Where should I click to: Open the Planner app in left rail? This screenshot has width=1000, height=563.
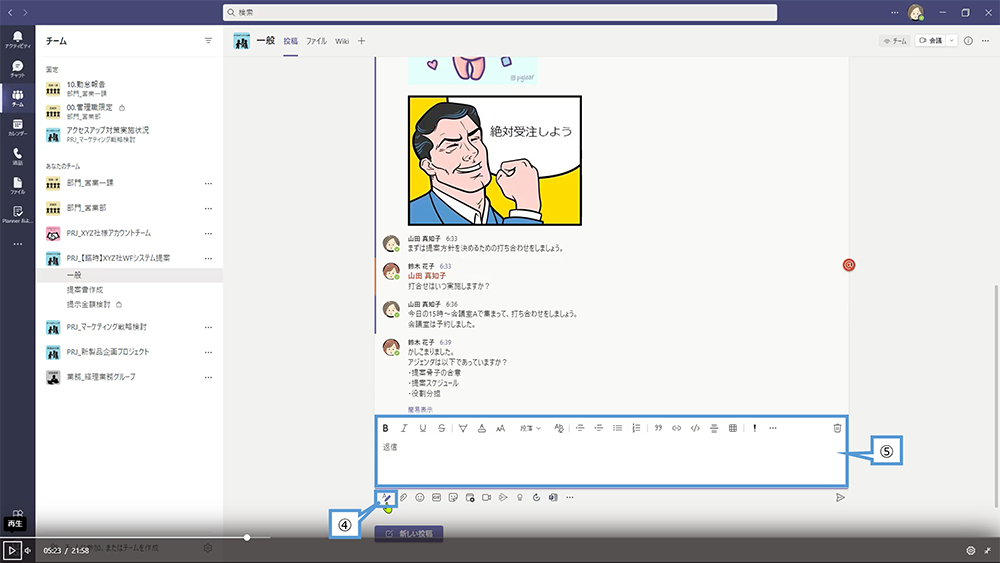(17, 215)
